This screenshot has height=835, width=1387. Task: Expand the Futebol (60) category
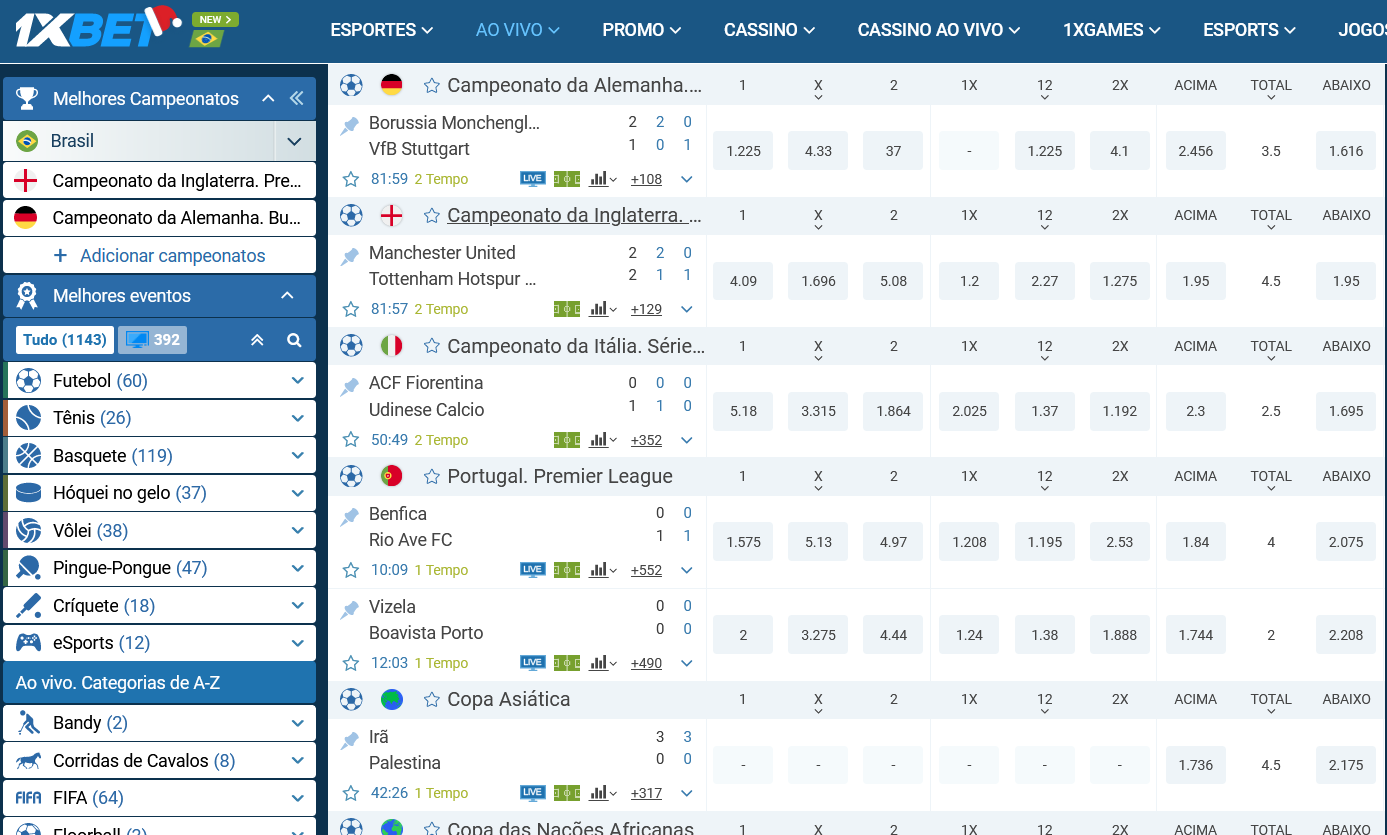pos(297,381)
